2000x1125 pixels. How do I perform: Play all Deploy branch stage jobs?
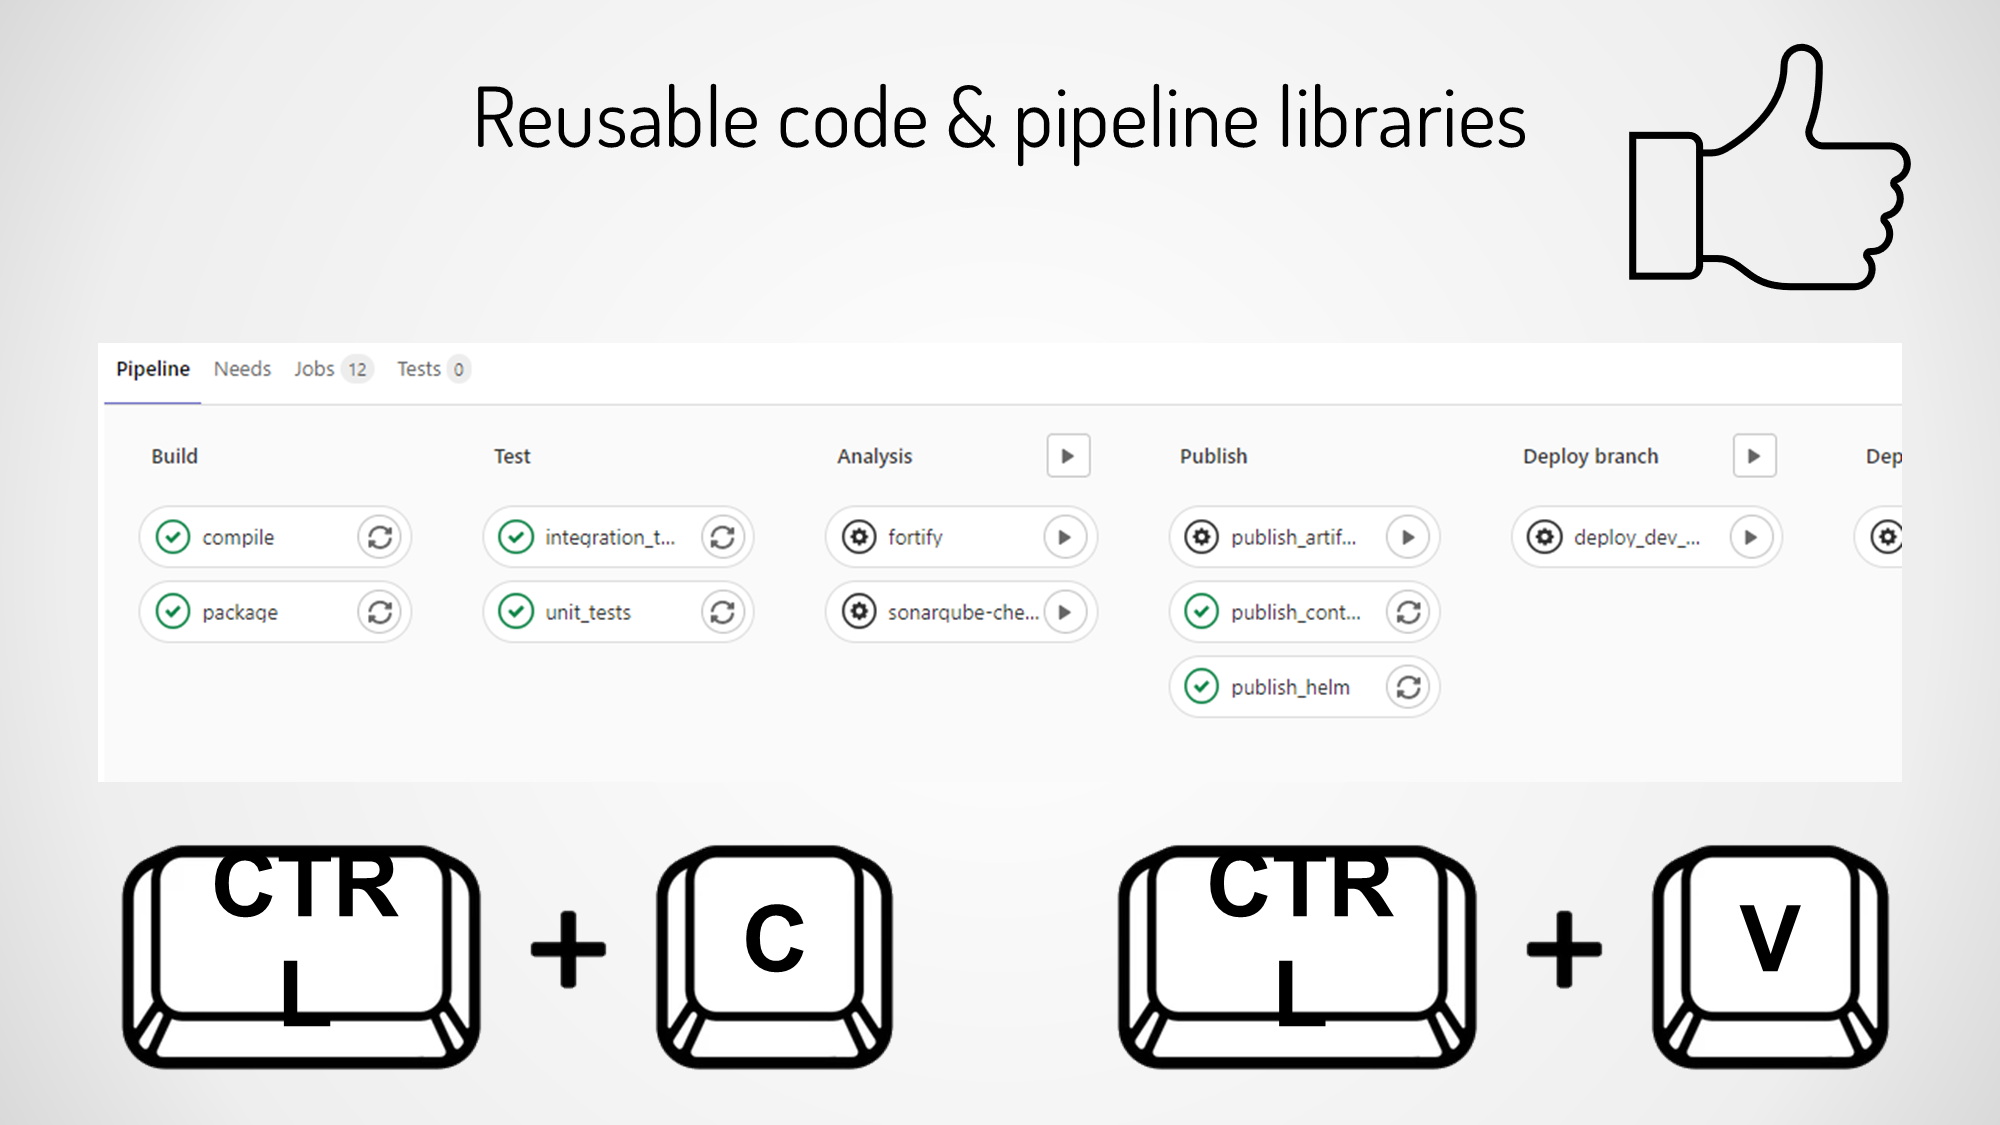coord(1754,456)
